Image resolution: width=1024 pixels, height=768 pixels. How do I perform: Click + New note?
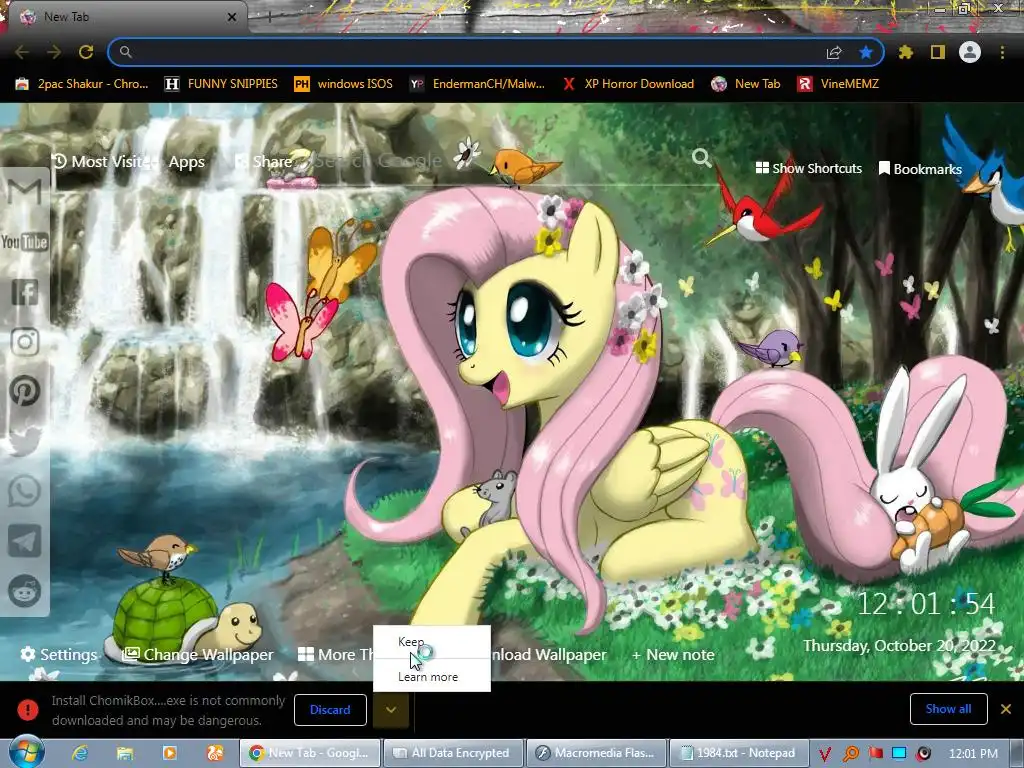pos(673,654)
